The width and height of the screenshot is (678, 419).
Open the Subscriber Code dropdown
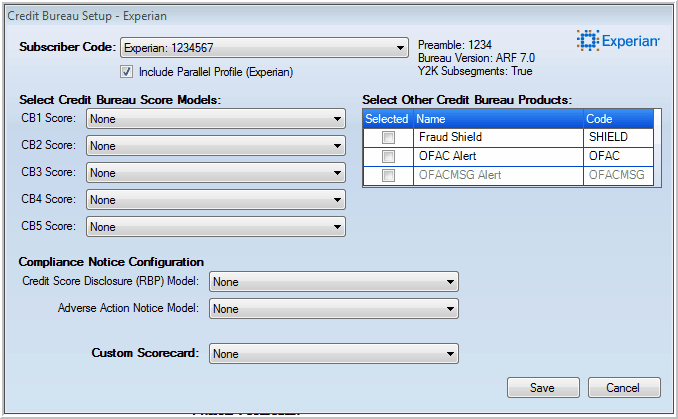(264, 48)
